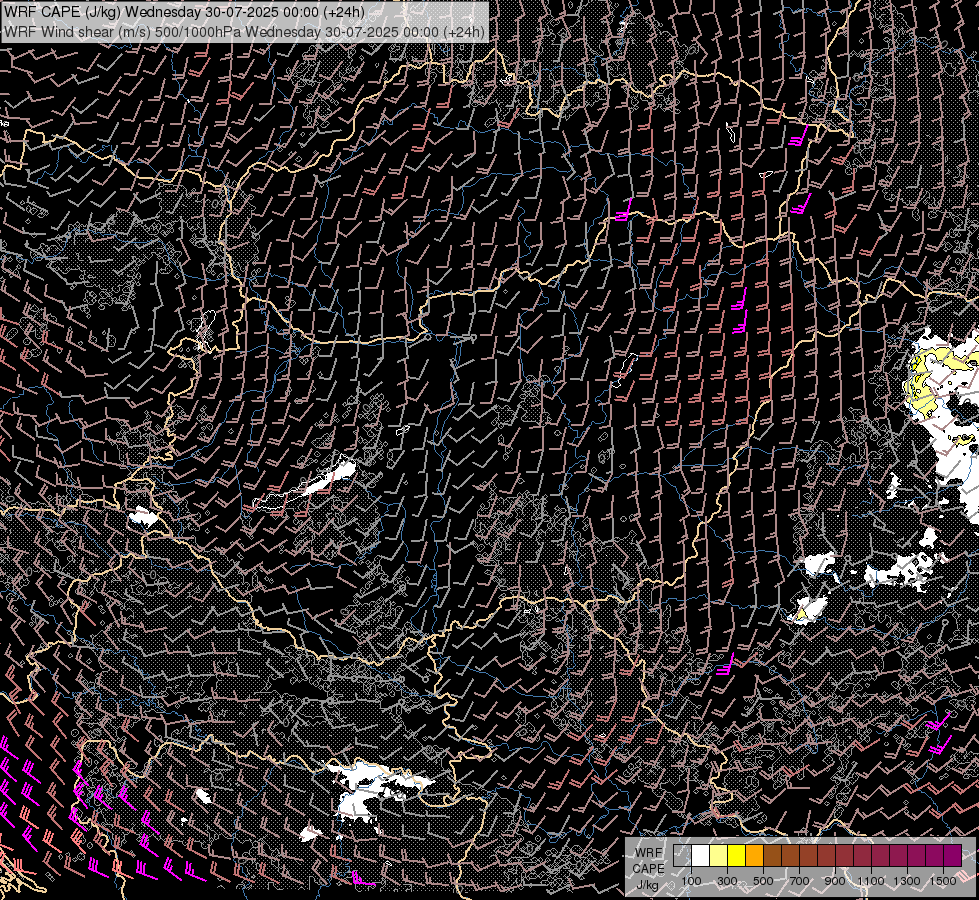
Task: Click the legend label '1500'
Action: coord(943,881)
